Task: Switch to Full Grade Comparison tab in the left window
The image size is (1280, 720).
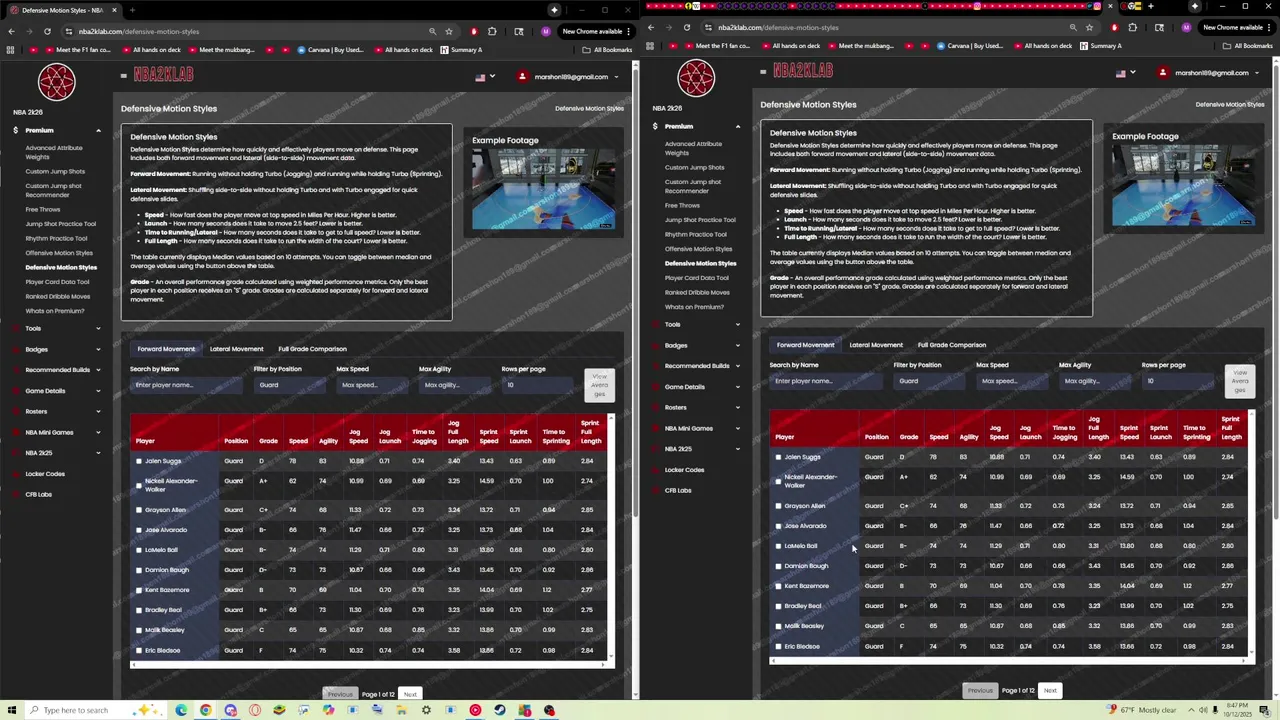Action: 312,349
